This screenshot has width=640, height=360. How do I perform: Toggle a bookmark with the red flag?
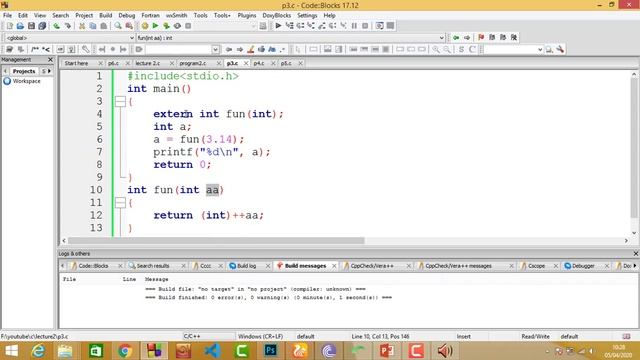[x=481, y=38]
